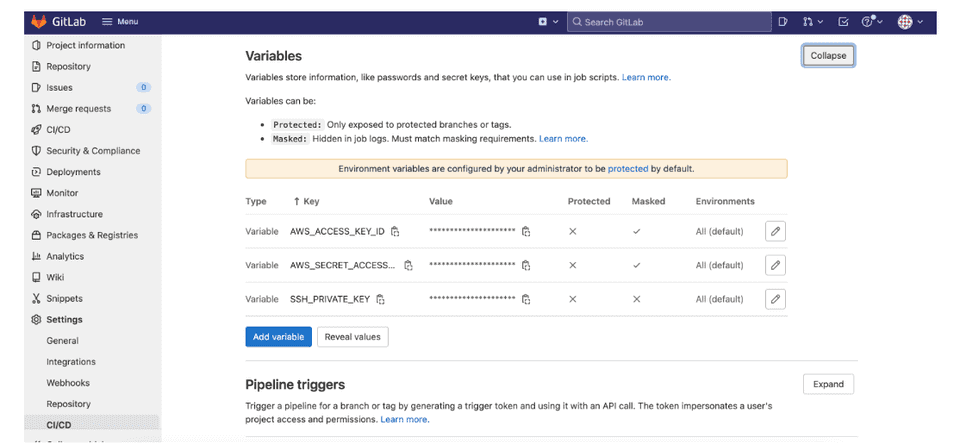This screenshot has height=445, width=960.
Task: Click All (default) in SSH_PRIVATE_KEY row
Action: point(719,299)
